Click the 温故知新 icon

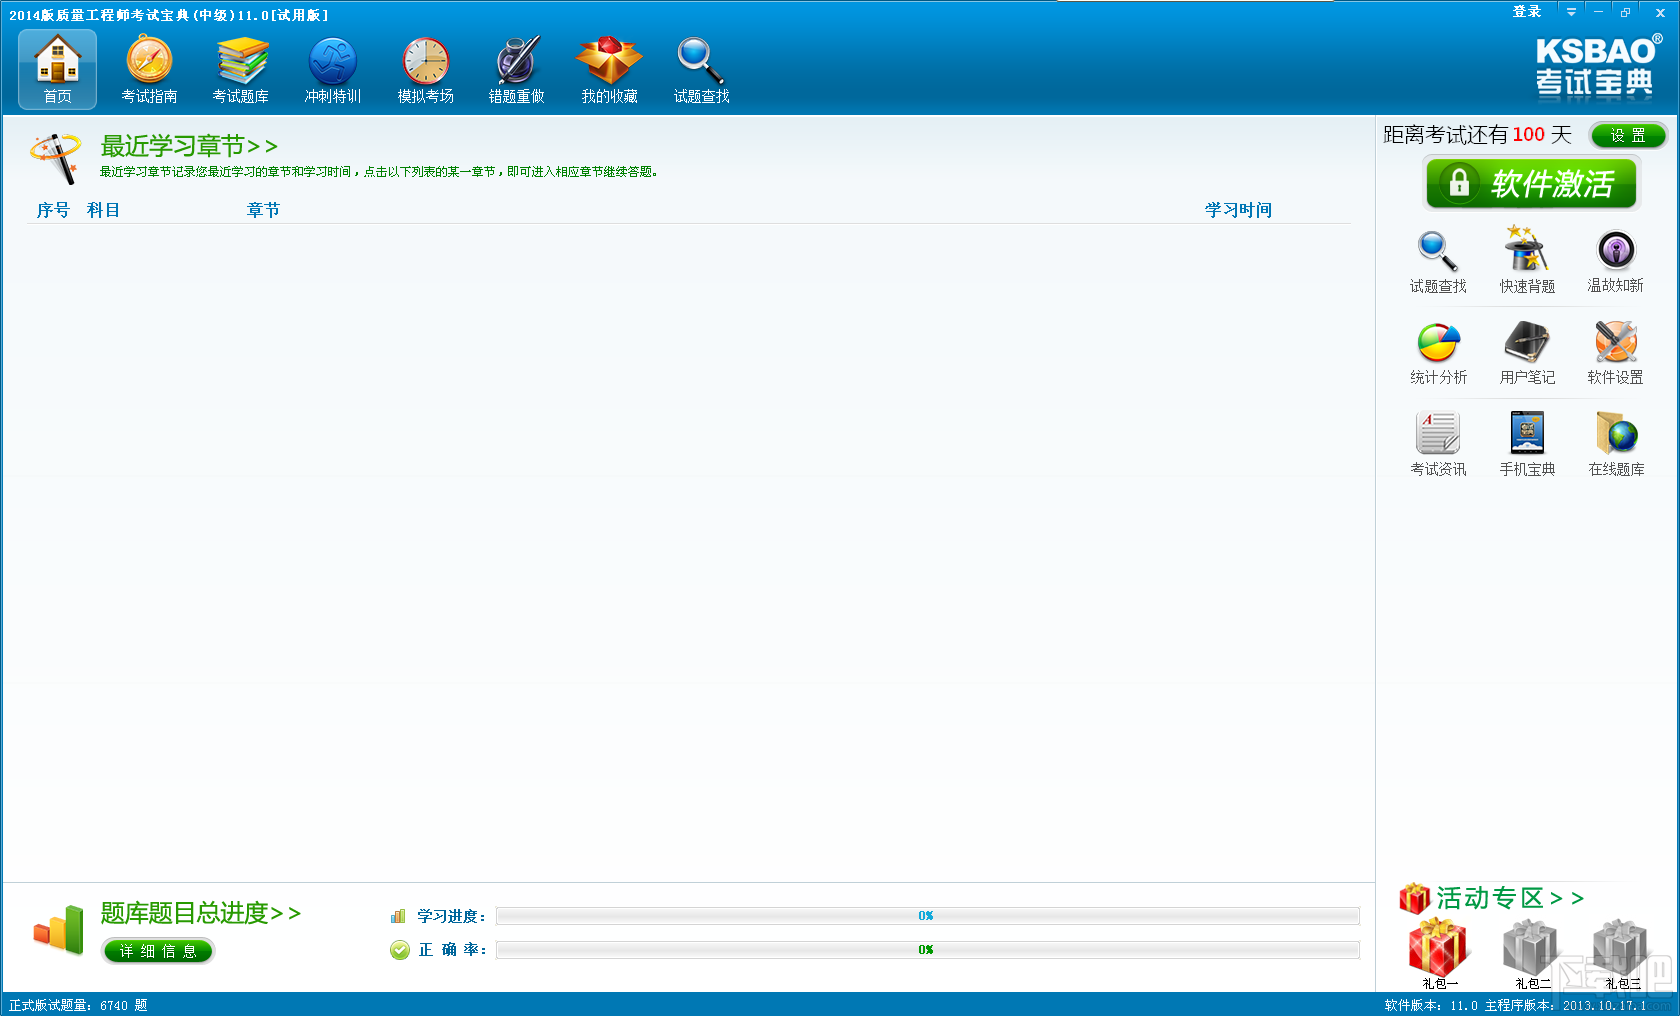pos(1615,260)
